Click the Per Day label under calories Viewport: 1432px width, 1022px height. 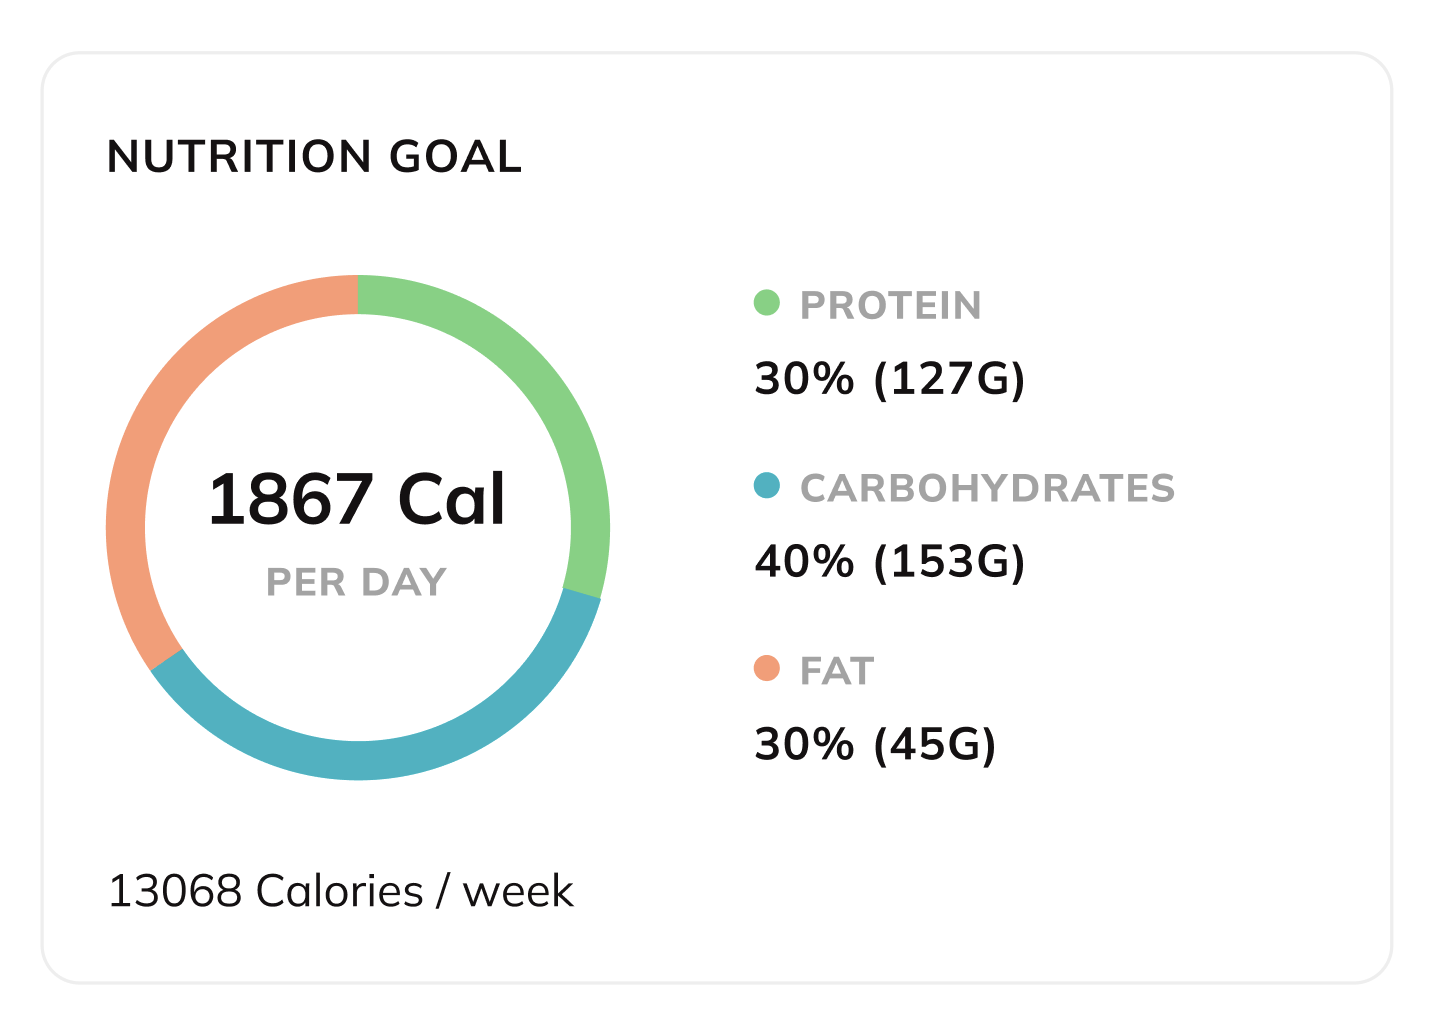[x=356, y=582]
